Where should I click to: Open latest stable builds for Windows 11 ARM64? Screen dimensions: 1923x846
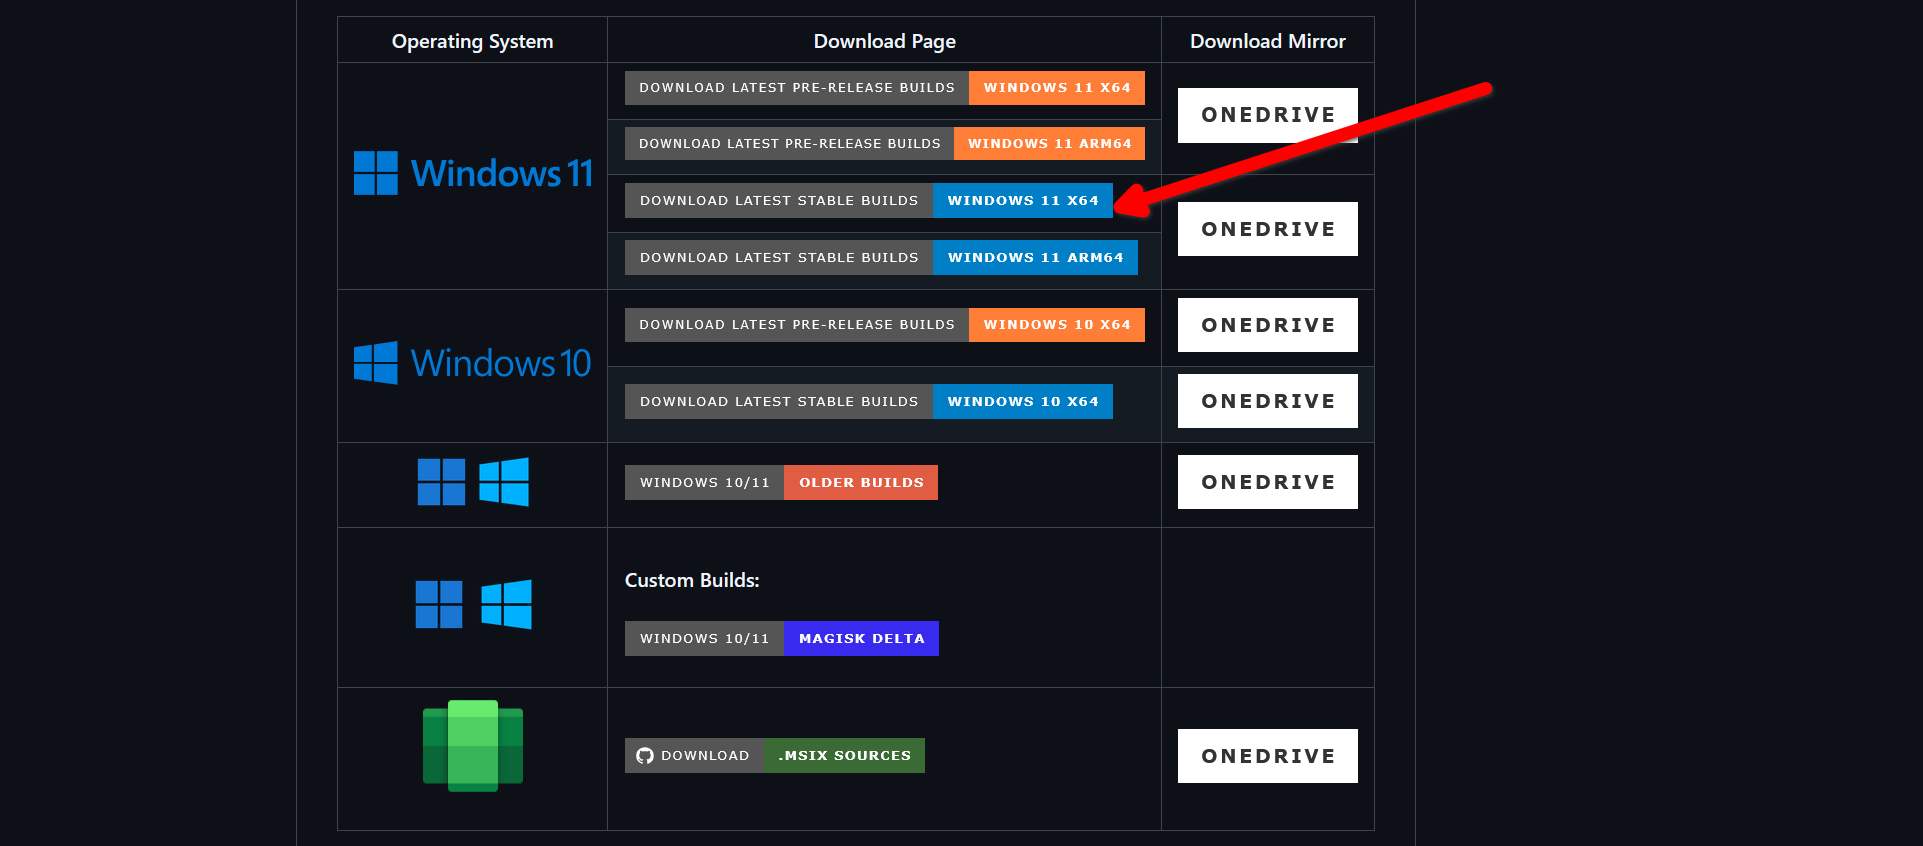[x=881, y=258]
